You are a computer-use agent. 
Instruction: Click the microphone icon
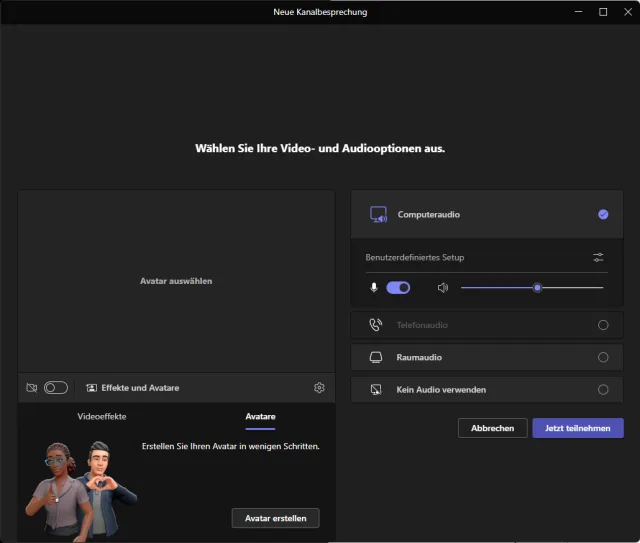click(374, 288)
